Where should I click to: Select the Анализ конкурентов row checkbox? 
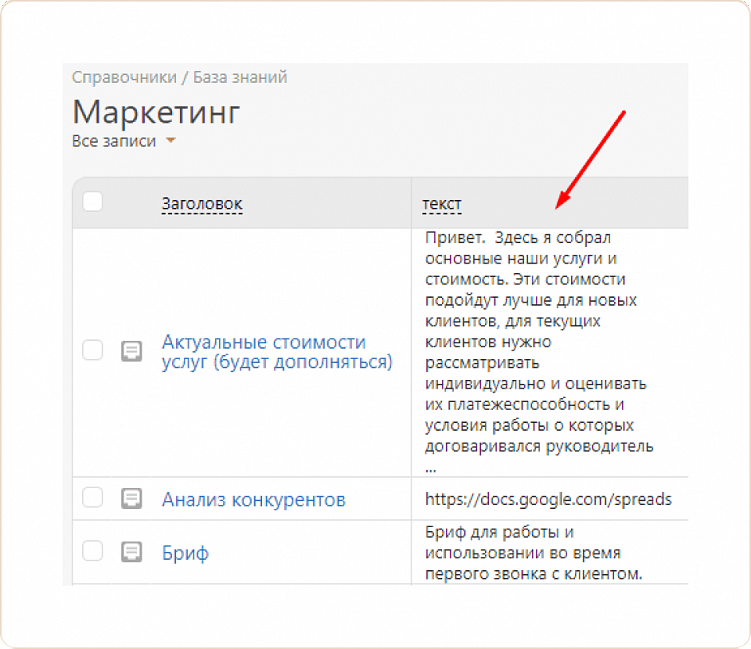coord(93,498)
